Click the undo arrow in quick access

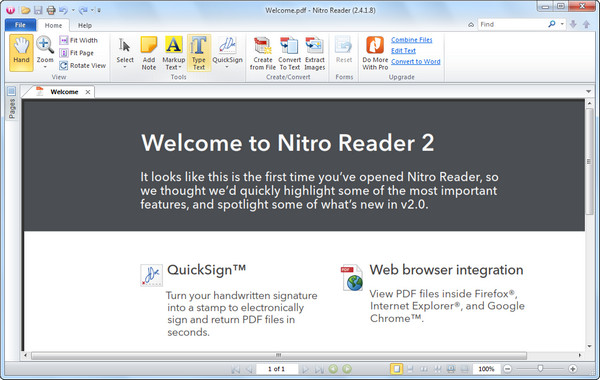63,10
